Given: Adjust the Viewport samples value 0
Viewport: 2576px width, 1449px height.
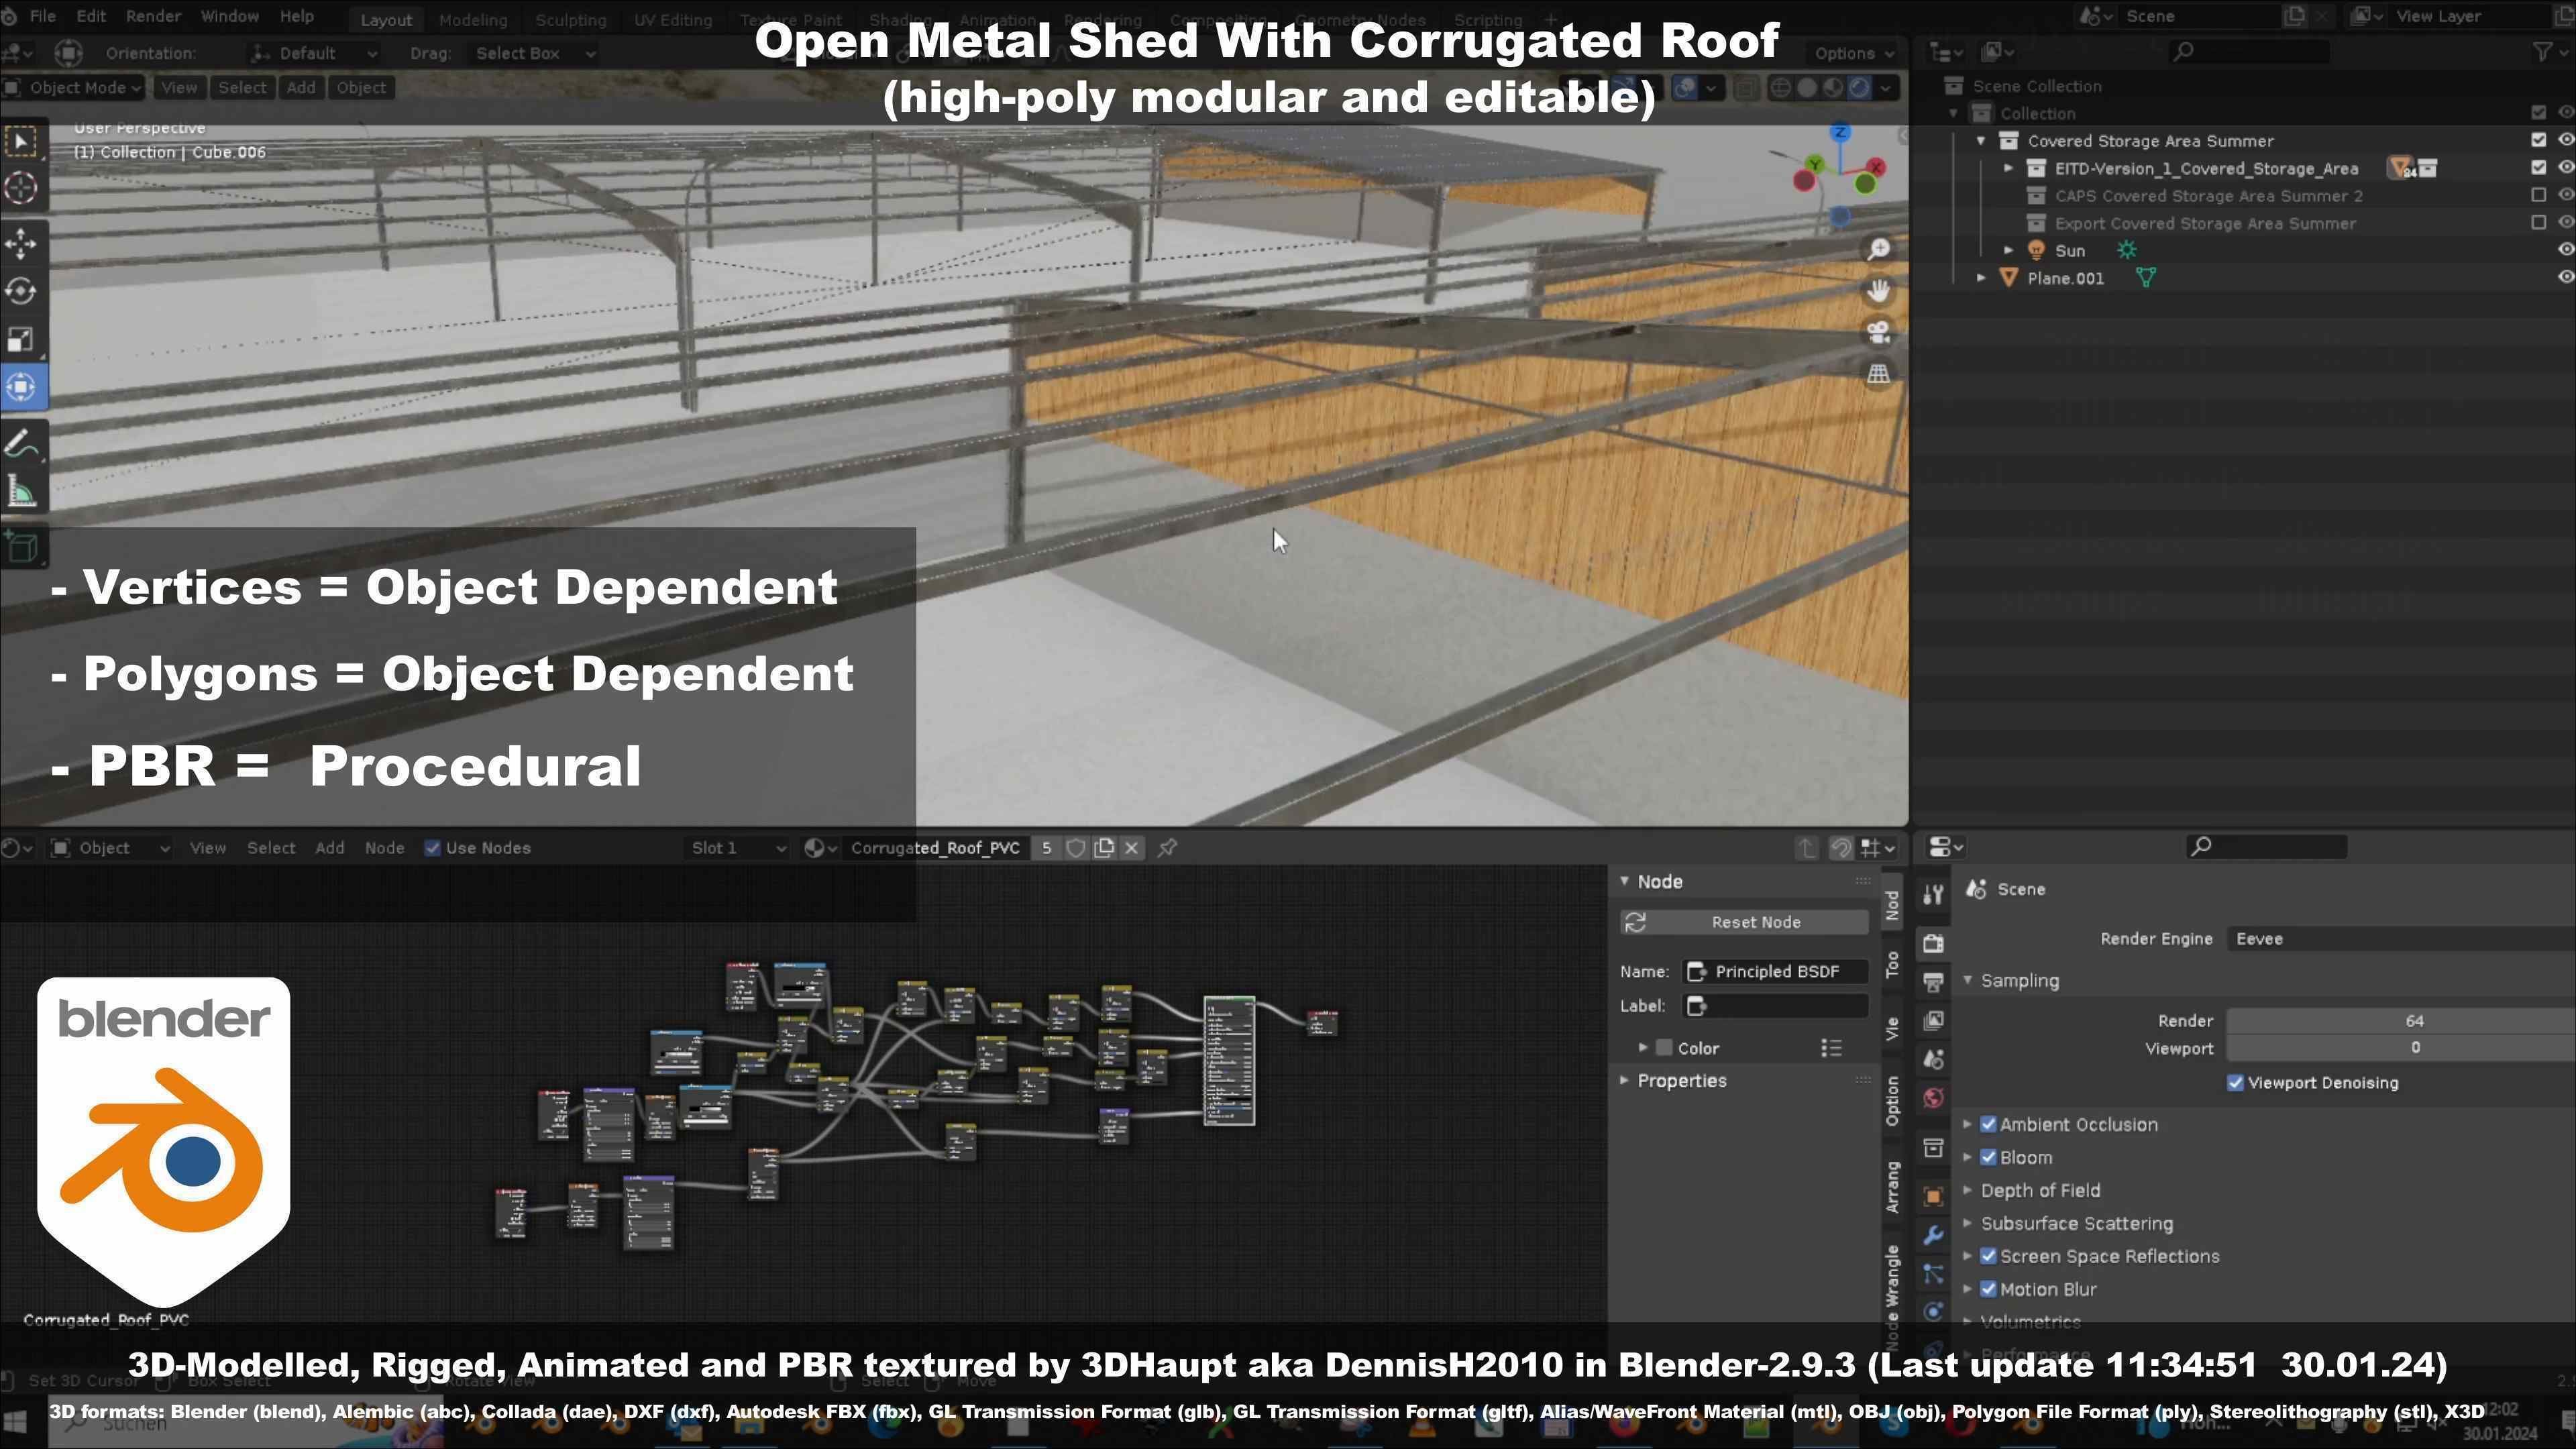Looking at the screenshot, I should click(x=2400, y=1048).
